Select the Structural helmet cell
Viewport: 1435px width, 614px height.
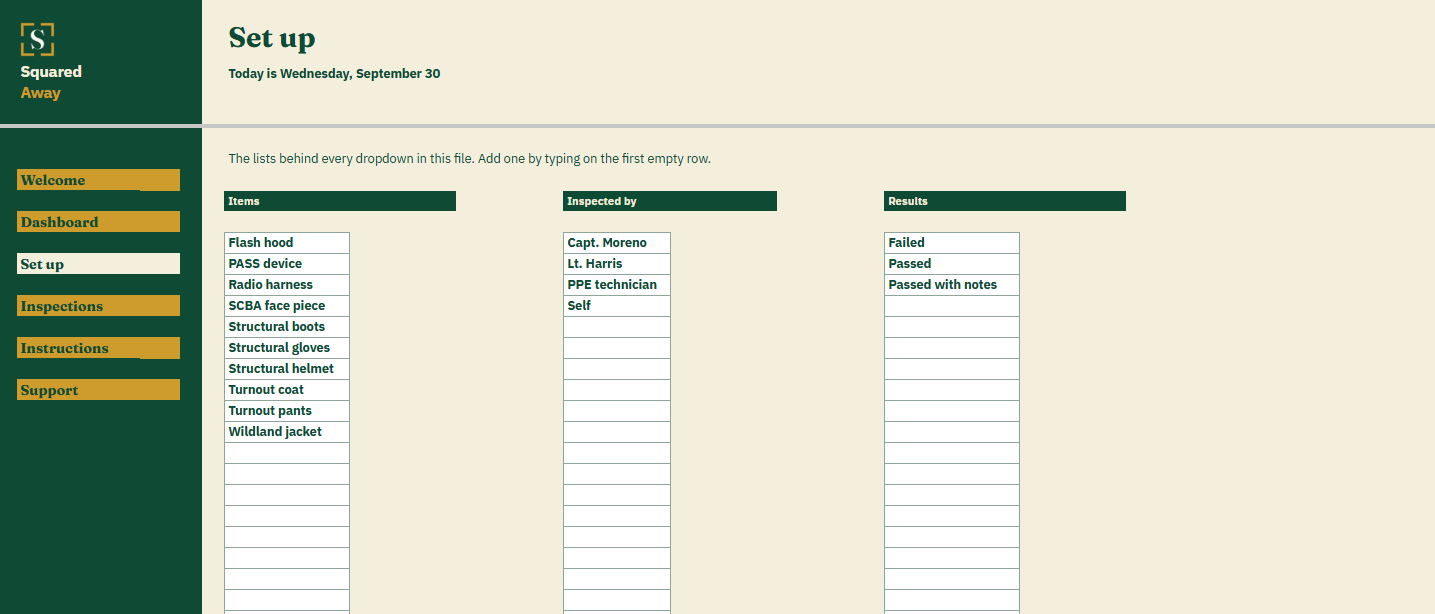click(287, 369)
